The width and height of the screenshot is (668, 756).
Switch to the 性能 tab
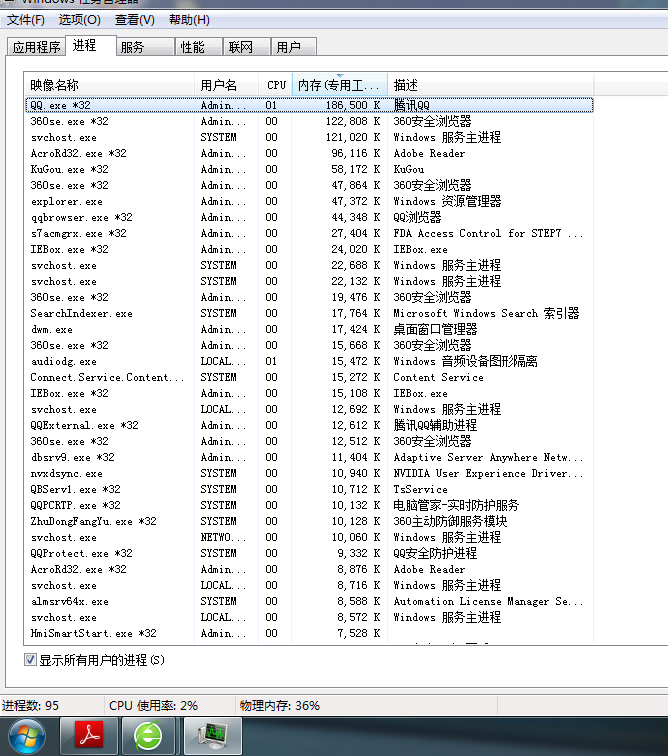tap(199, 47)
